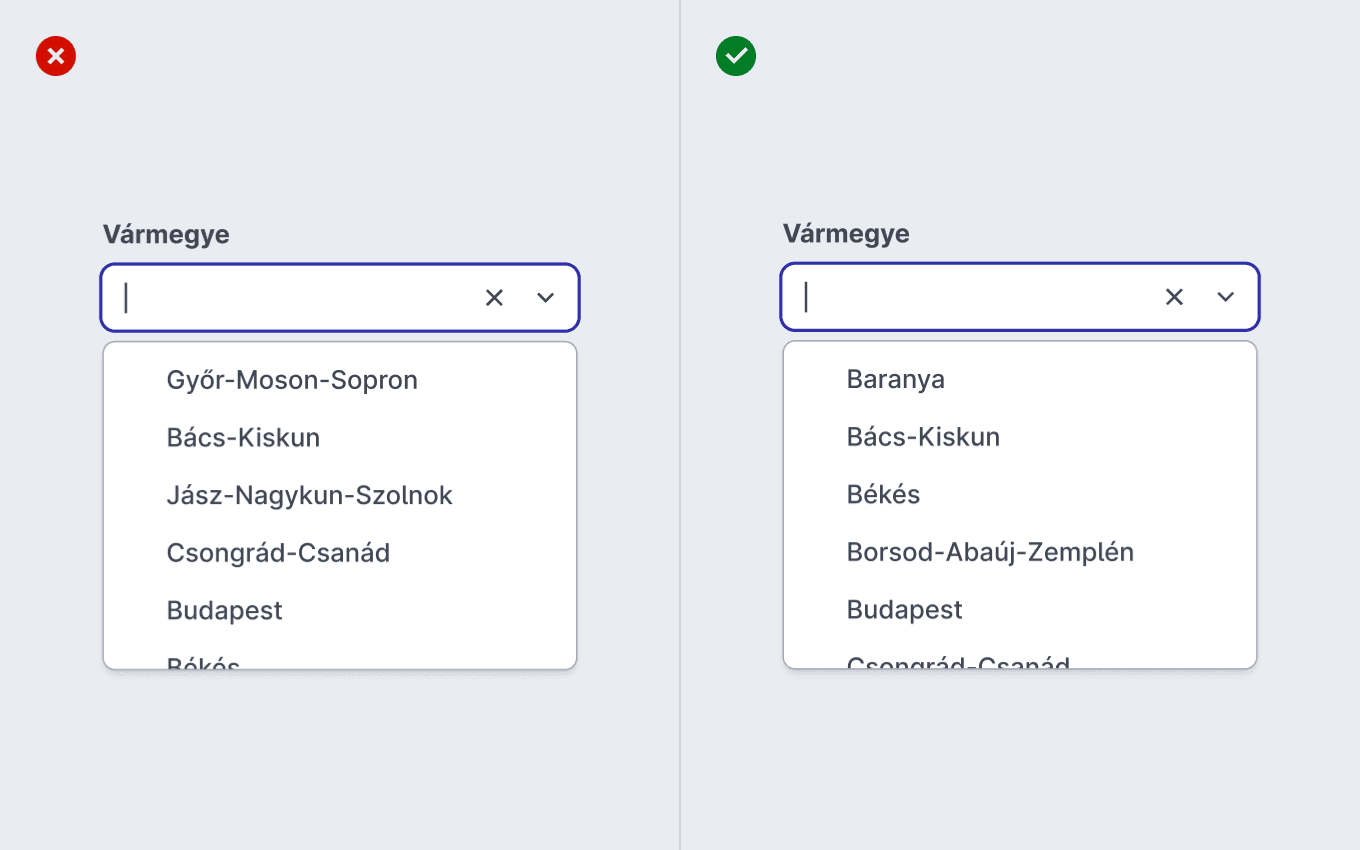Viewport: 1360px width, 850px height.
Task: Clear the left Vármegye field with X icon
Action: point(494,297)
